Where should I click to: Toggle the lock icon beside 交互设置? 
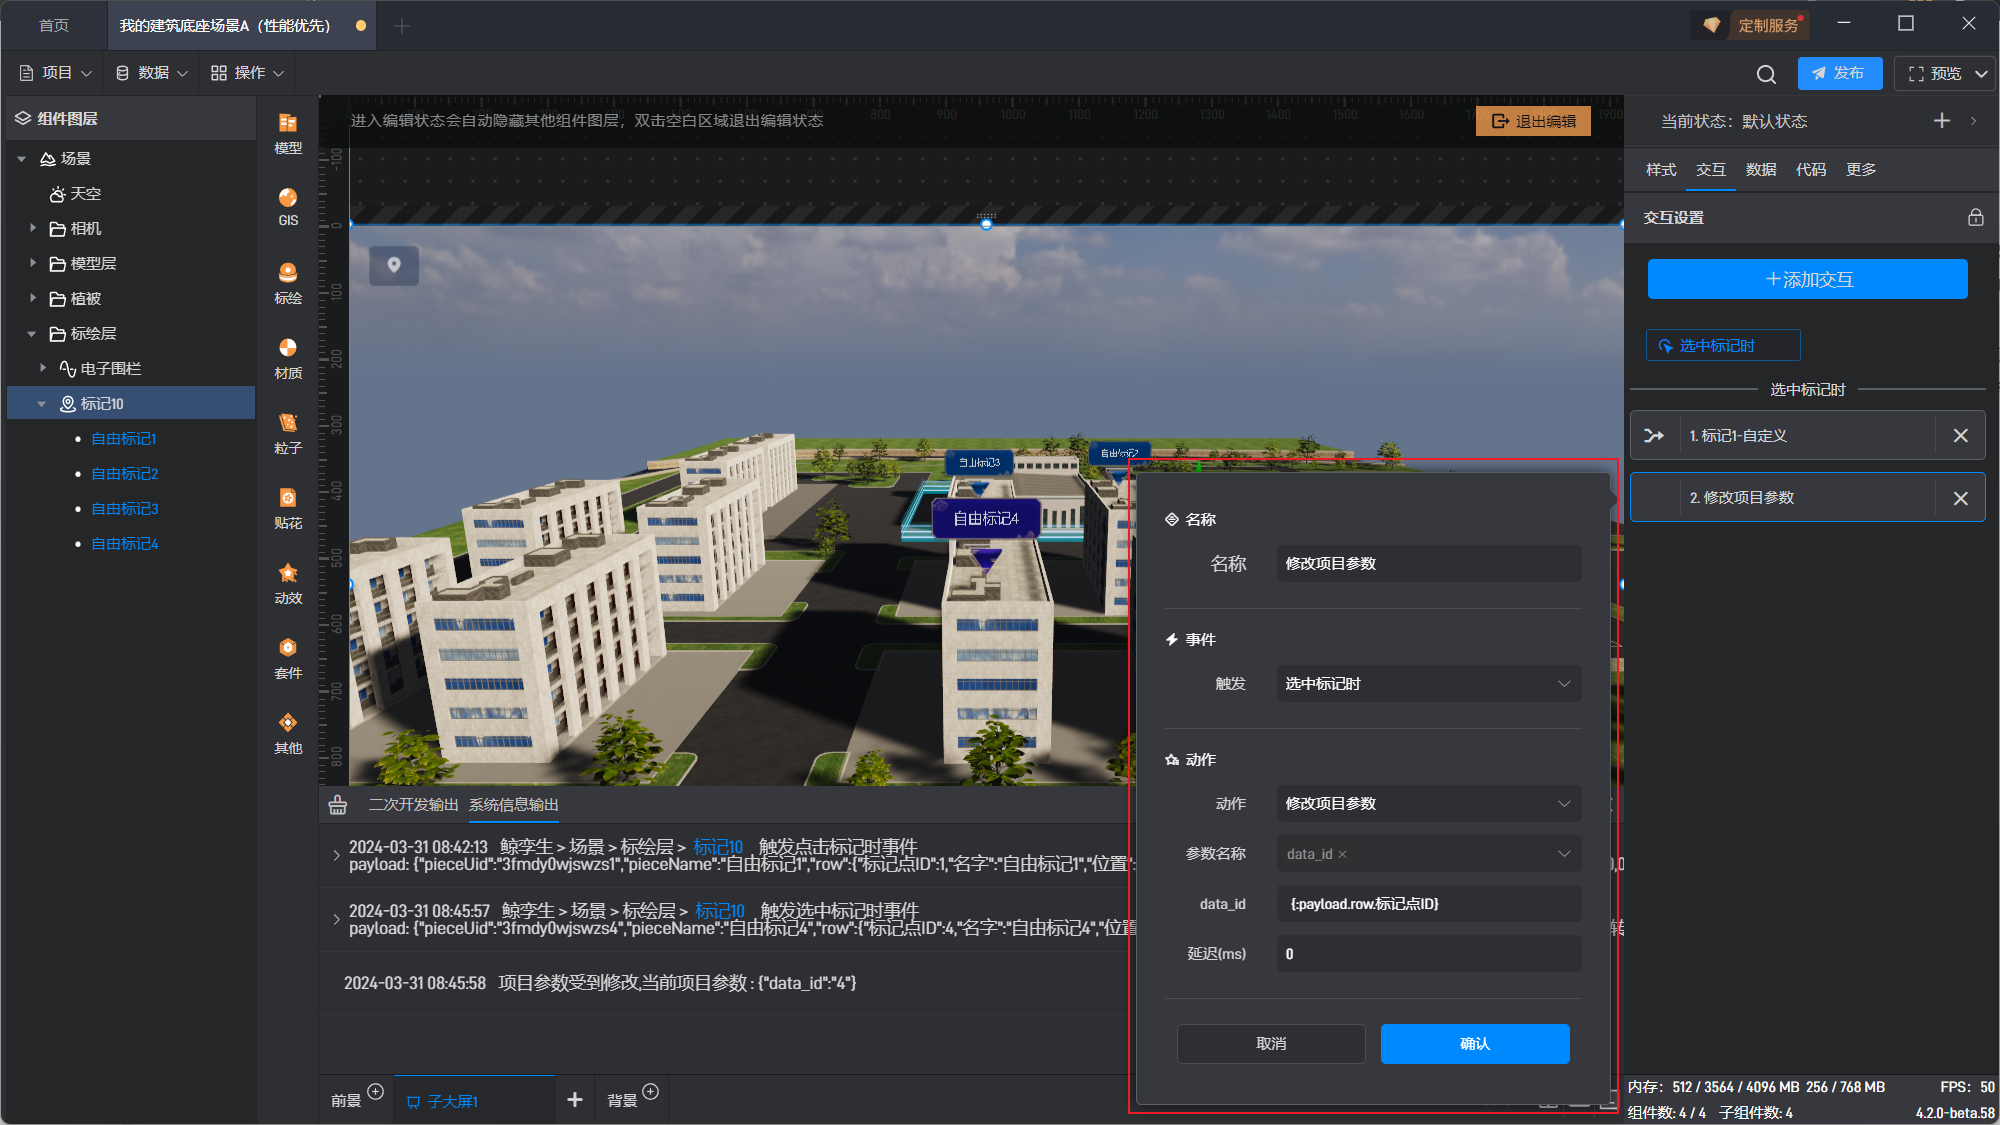(x=1975, y=217)
